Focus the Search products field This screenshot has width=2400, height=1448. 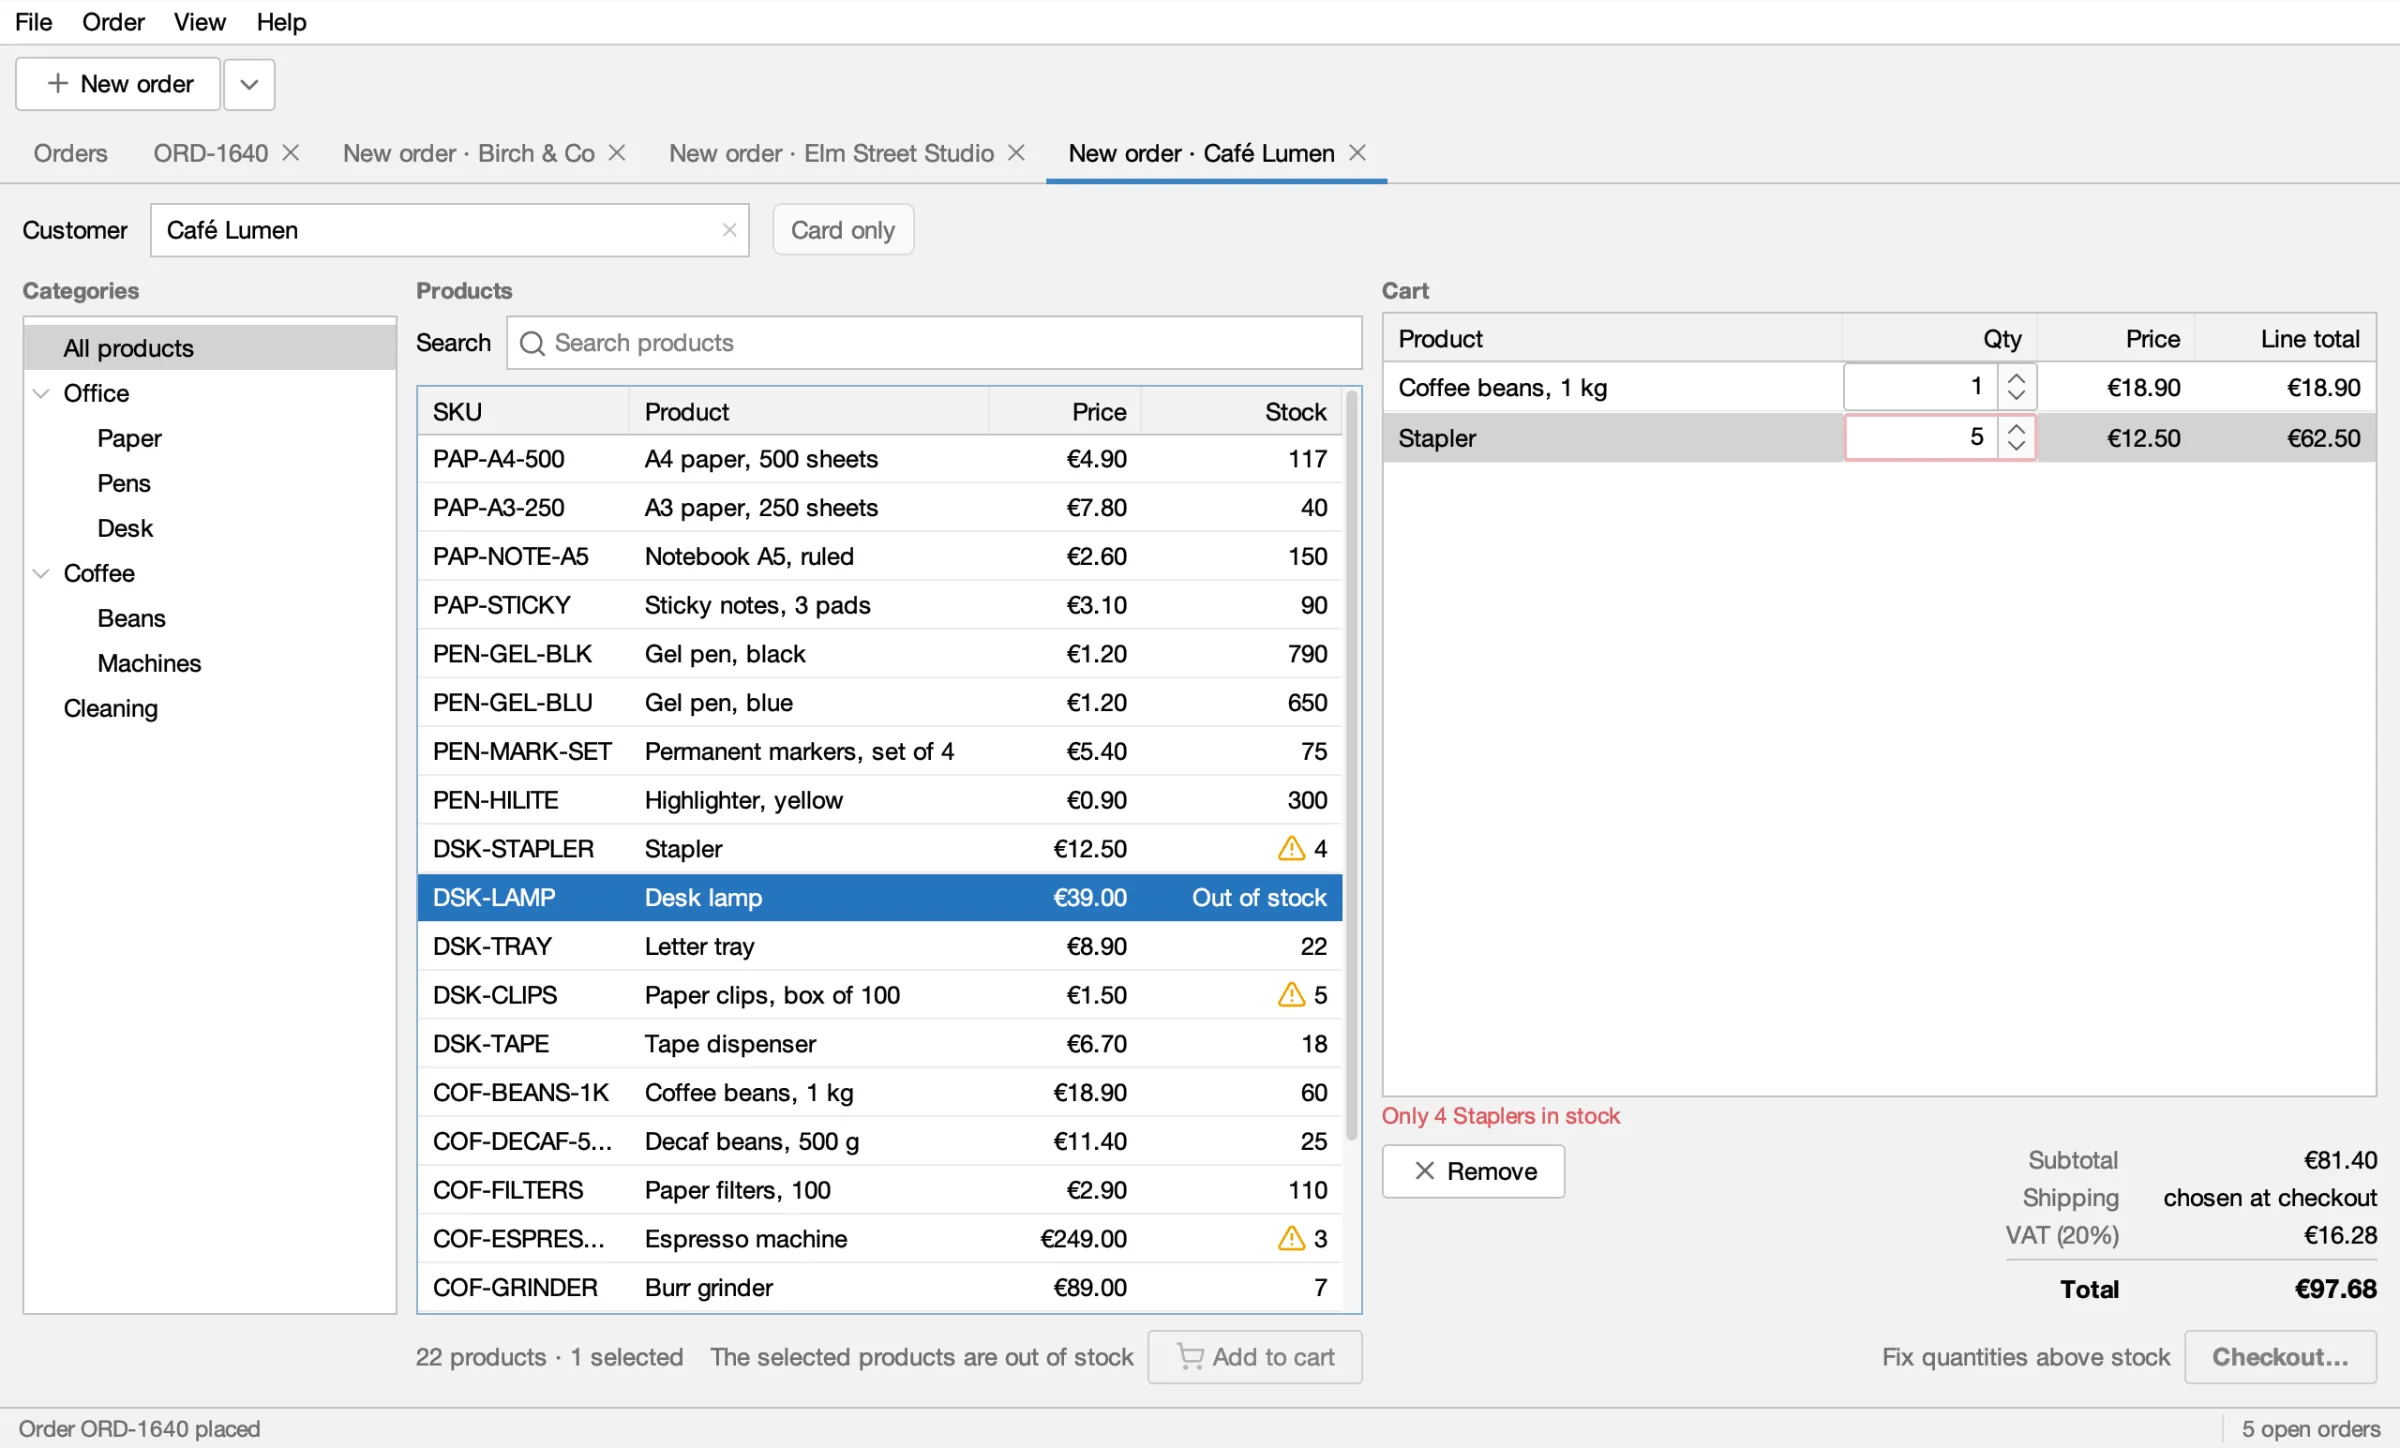(934, 343)
